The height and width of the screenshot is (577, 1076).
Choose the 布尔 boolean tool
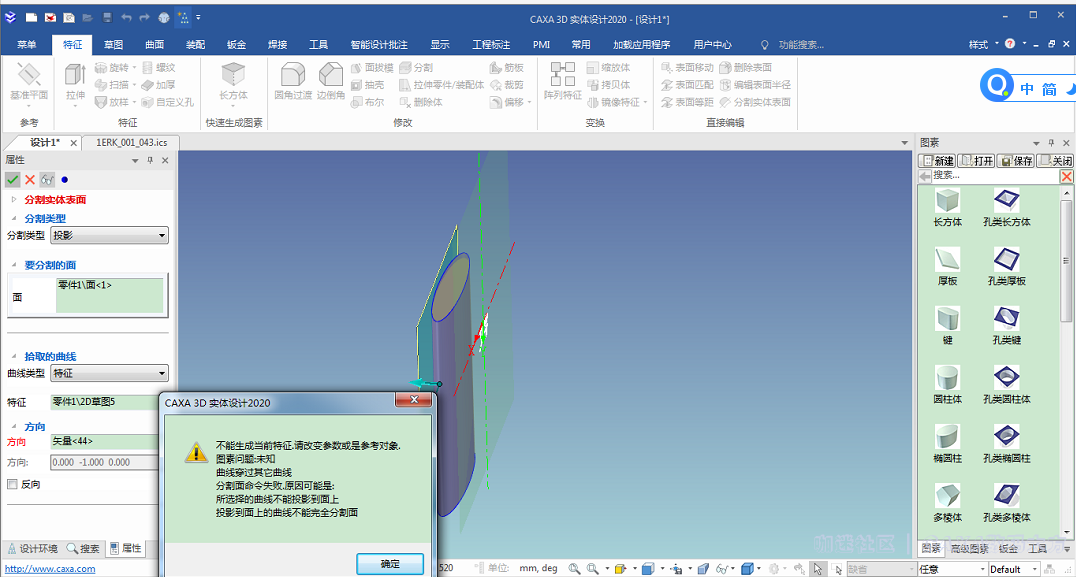(367, 102)
